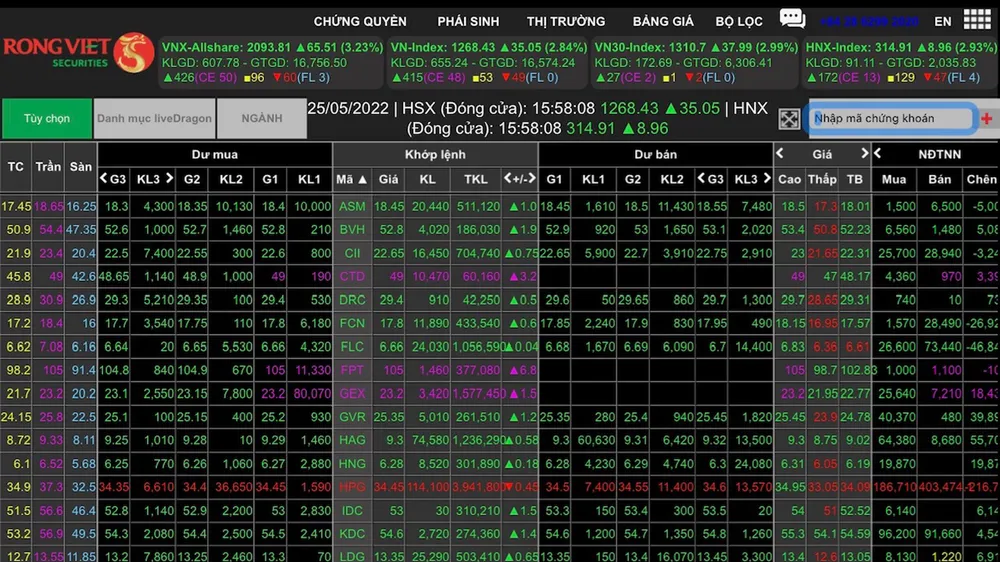1000x562 pixels.
Task: Click left arrow beside G3 in Dư mua
Action: [104, 179]
